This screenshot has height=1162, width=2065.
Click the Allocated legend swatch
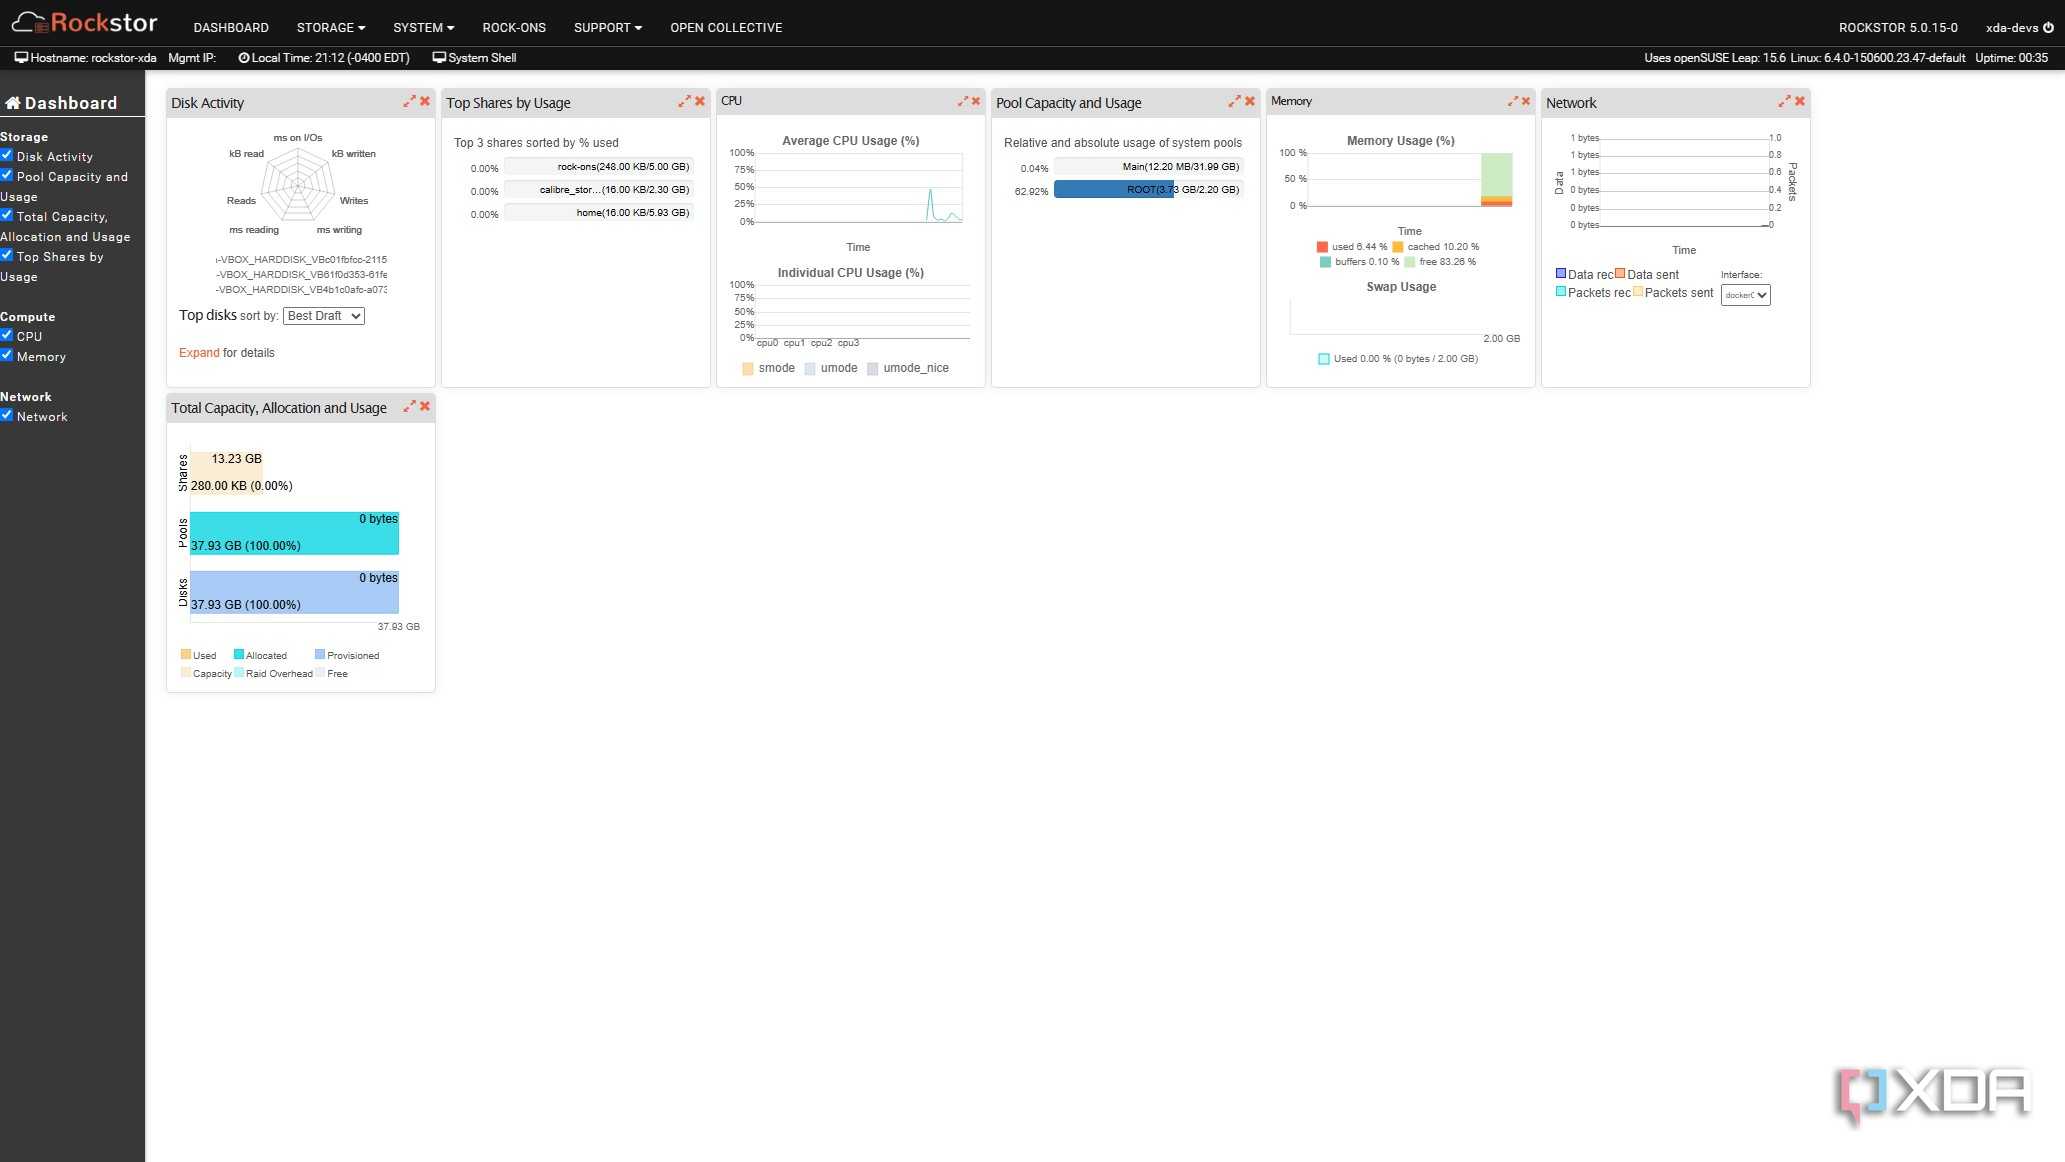pyautogui.click(x=239, y=654)
